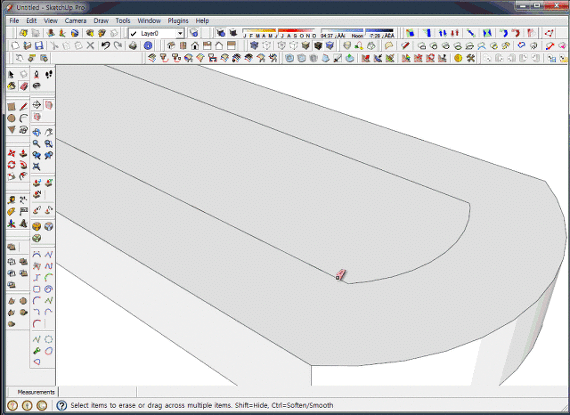
Task: Click the help question mark in status bar
Action: 62,405
